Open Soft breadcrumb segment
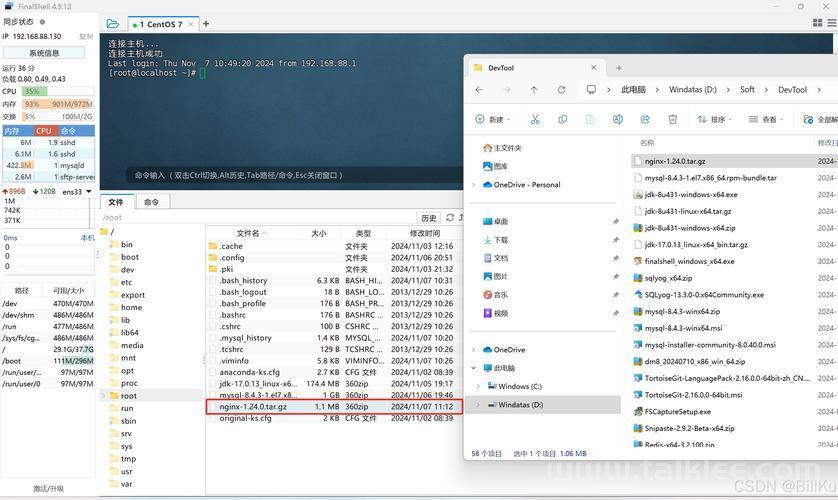Image resolution: width=838 pixels, height=500 pixels. tap(747, 90)
